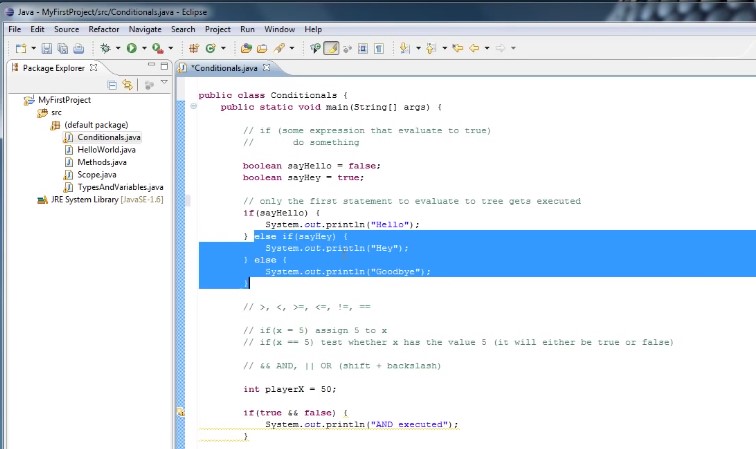Screen dimensions: 756x449
Task: Click Collapse All in Package Explorer
Action: 112,85
